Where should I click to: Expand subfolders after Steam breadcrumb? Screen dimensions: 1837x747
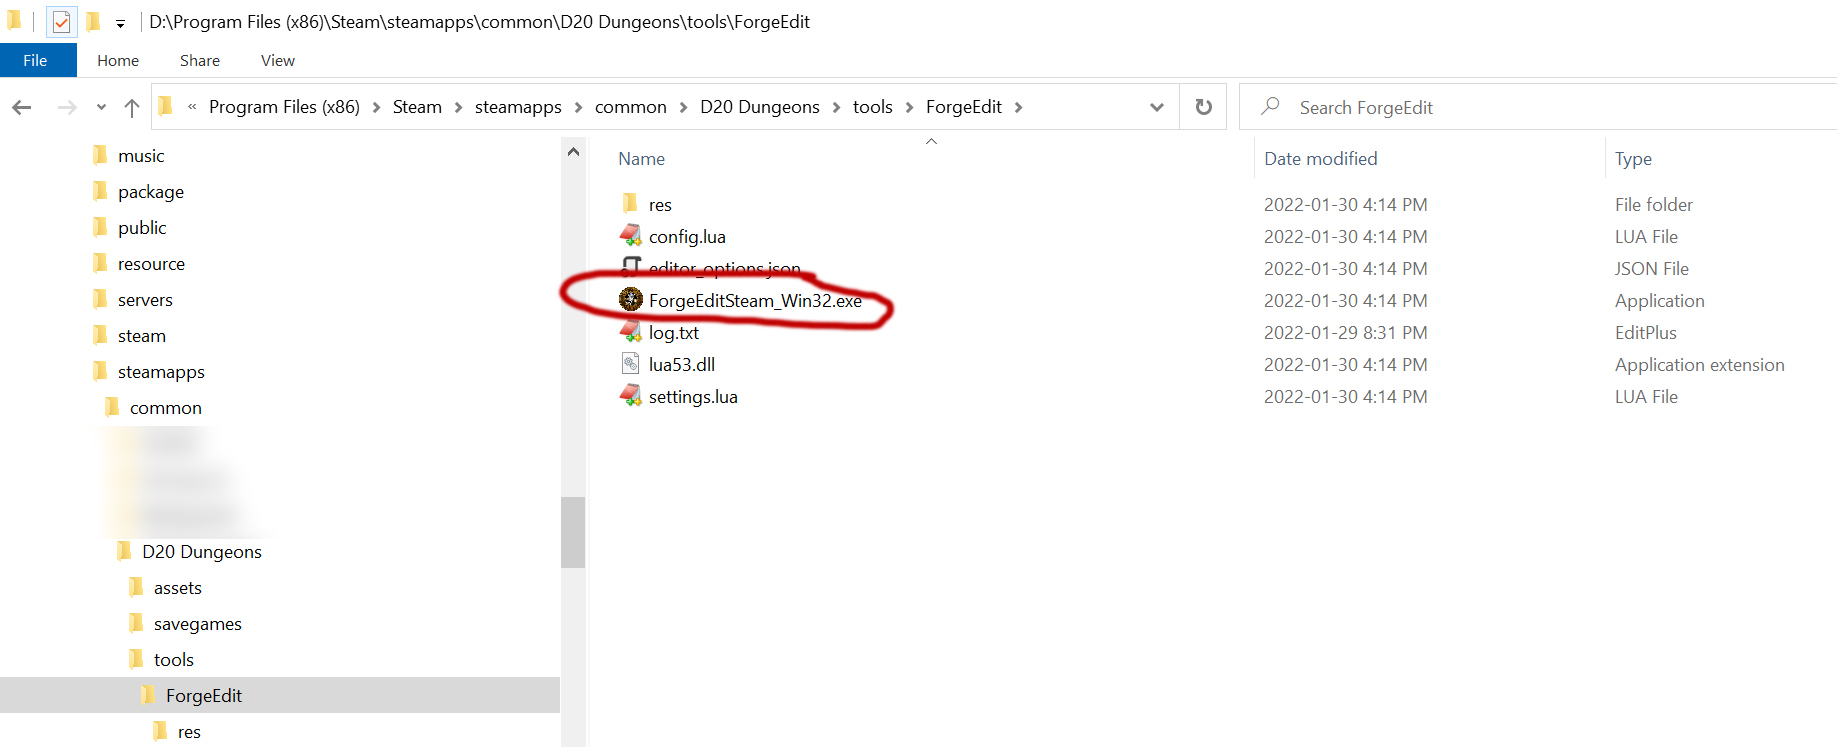pos(458,107)
